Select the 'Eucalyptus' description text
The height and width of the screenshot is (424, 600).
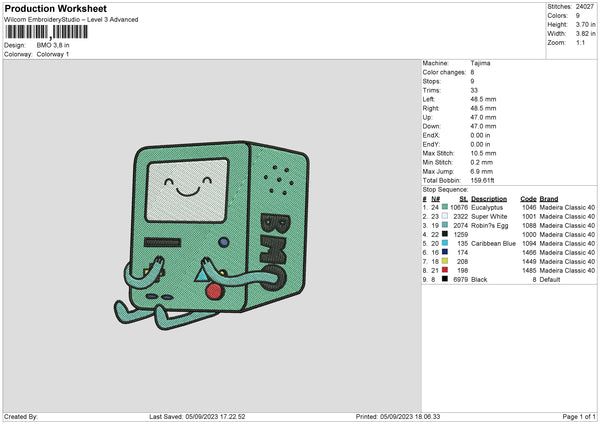tap(487, 207)
